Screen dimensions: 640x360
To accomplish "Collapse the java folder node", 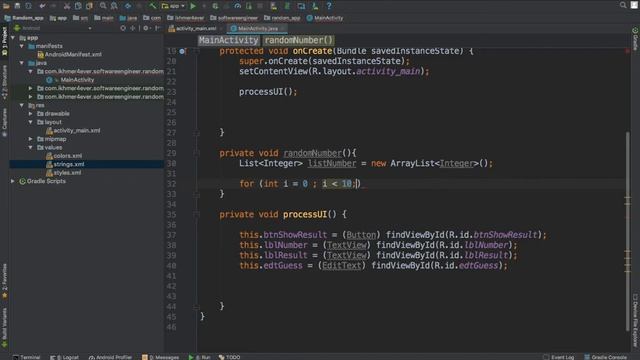I will (x=22, y=63).
